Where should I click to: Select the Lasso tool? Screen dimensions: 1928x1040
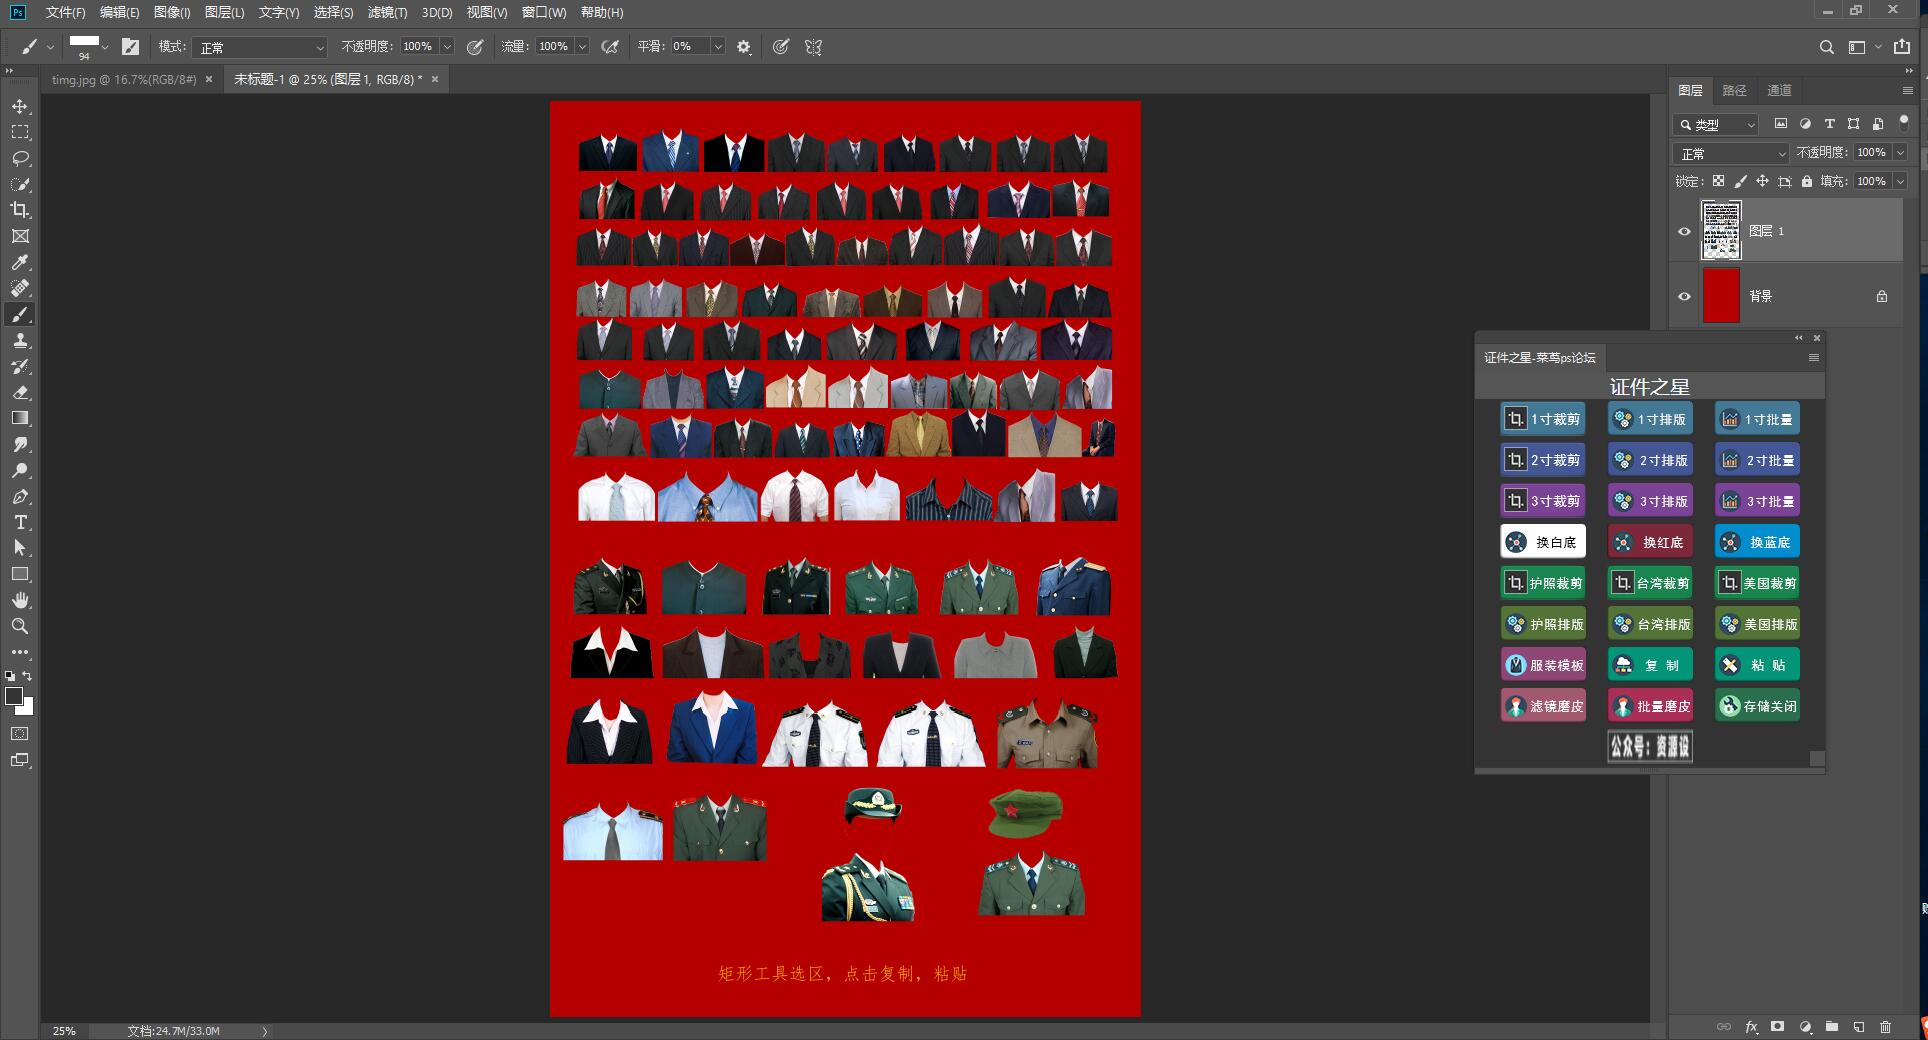(x=20, y=158)
